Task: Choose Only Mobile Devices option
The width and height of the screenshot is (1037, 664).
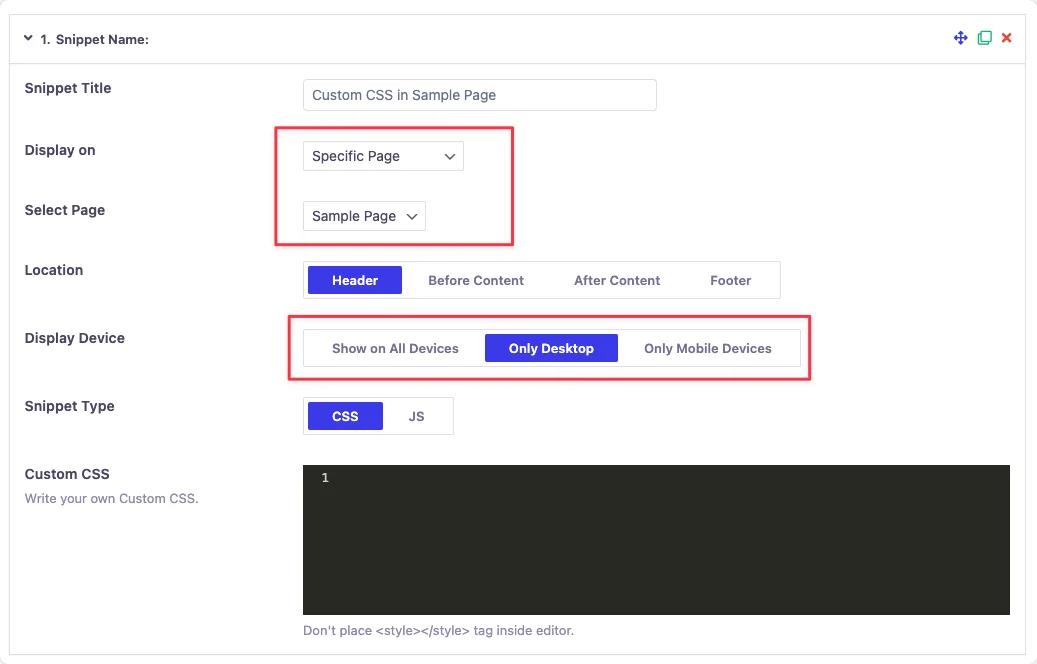Action: 708,349
